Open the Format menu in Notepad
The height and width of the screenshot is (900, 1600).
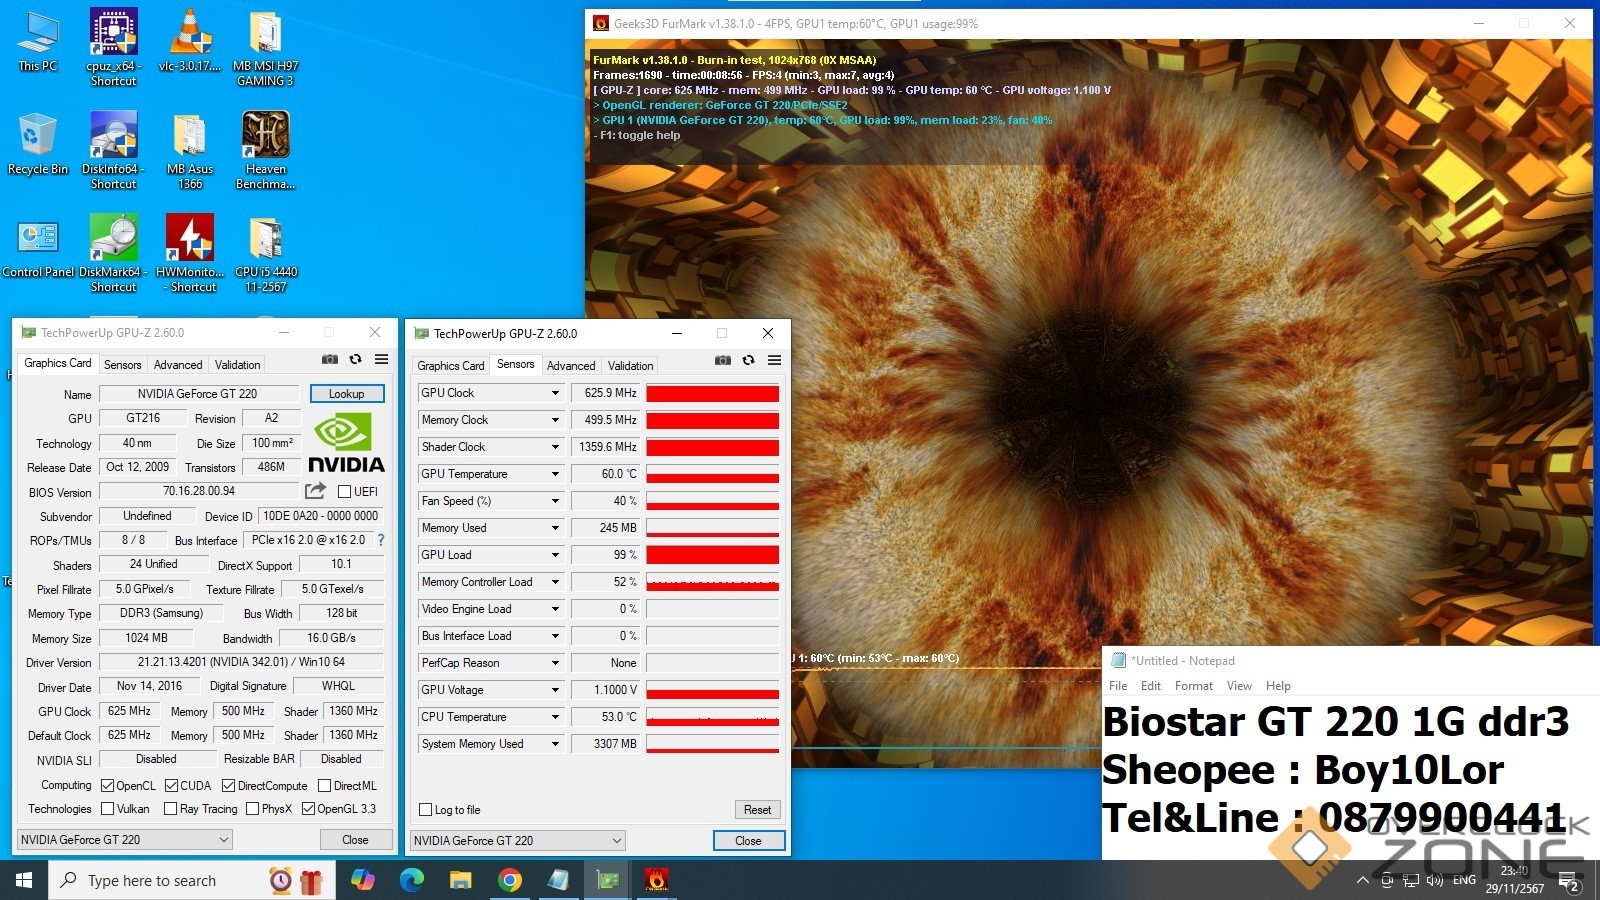(x=1193, y=686)
